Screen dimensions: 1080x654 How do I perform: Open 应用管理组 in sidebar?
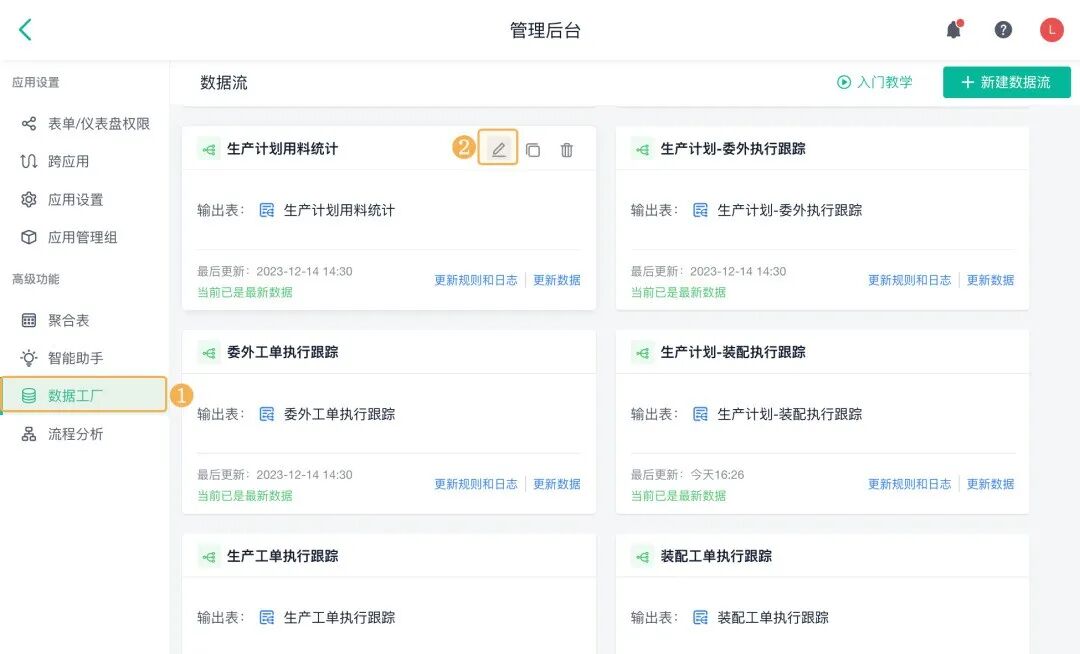coord(85,238)
